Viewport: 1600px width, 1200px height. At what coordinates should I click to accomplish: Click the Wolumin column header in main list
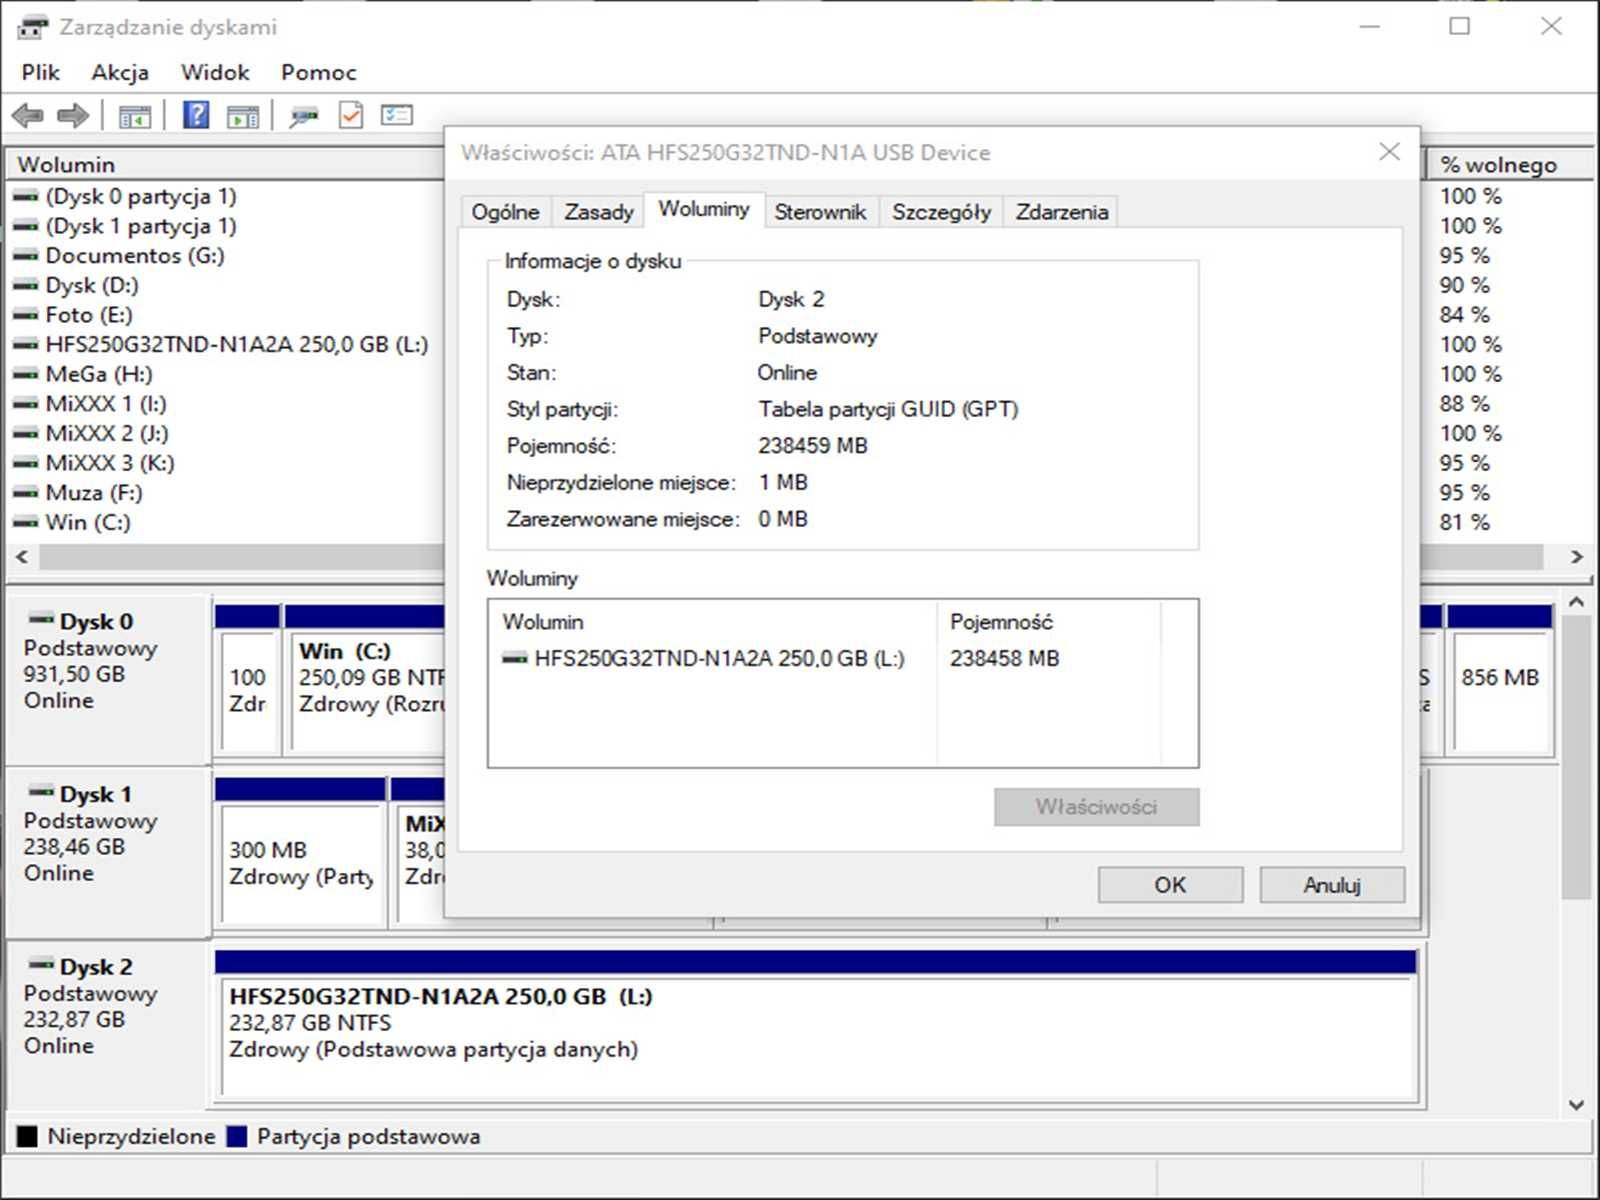[x=227, y=164]
